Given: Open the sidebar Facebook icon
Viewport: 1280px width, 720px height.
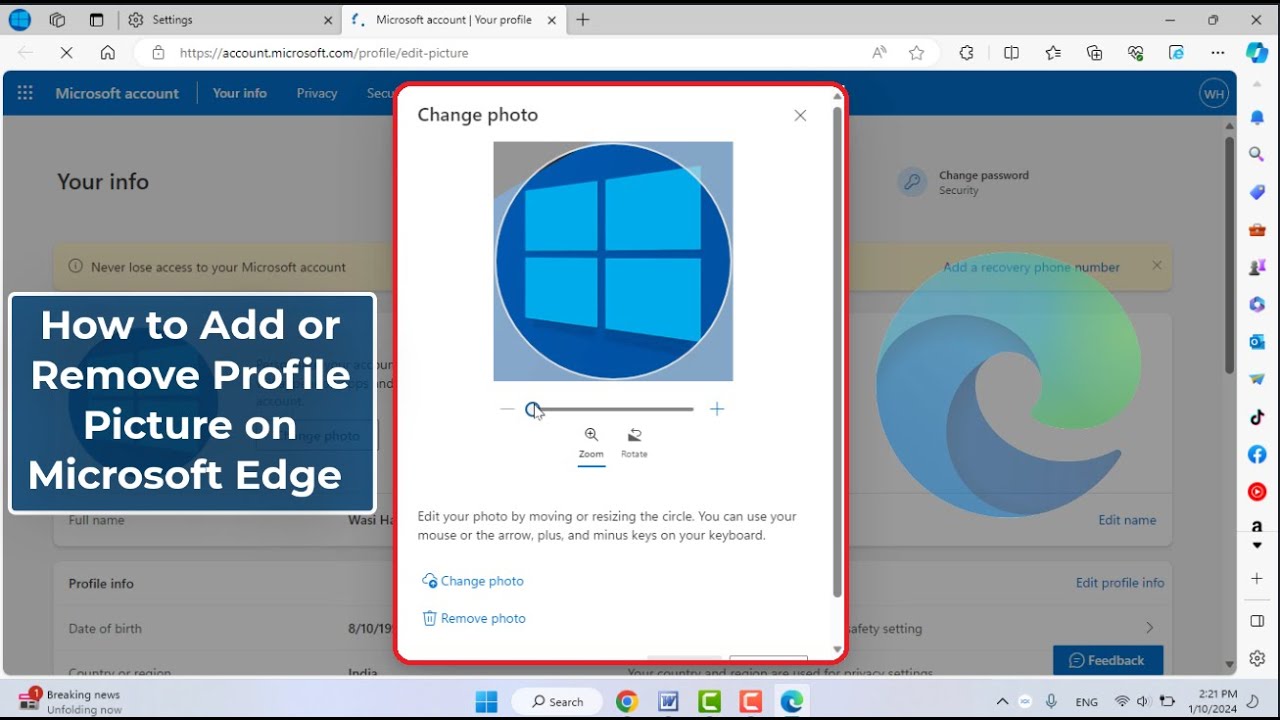Looking at the screenshot, I should pos(1257,454).
